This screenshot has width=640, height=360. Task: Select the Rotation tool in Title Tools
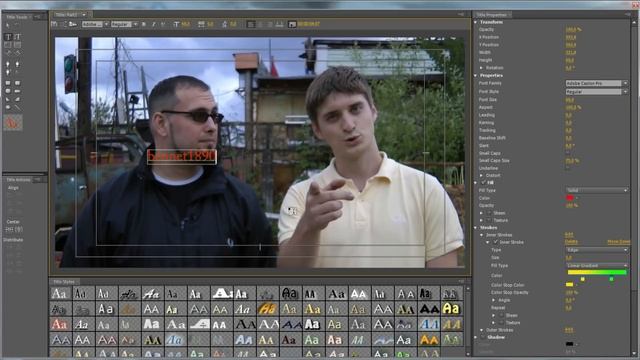17,25
